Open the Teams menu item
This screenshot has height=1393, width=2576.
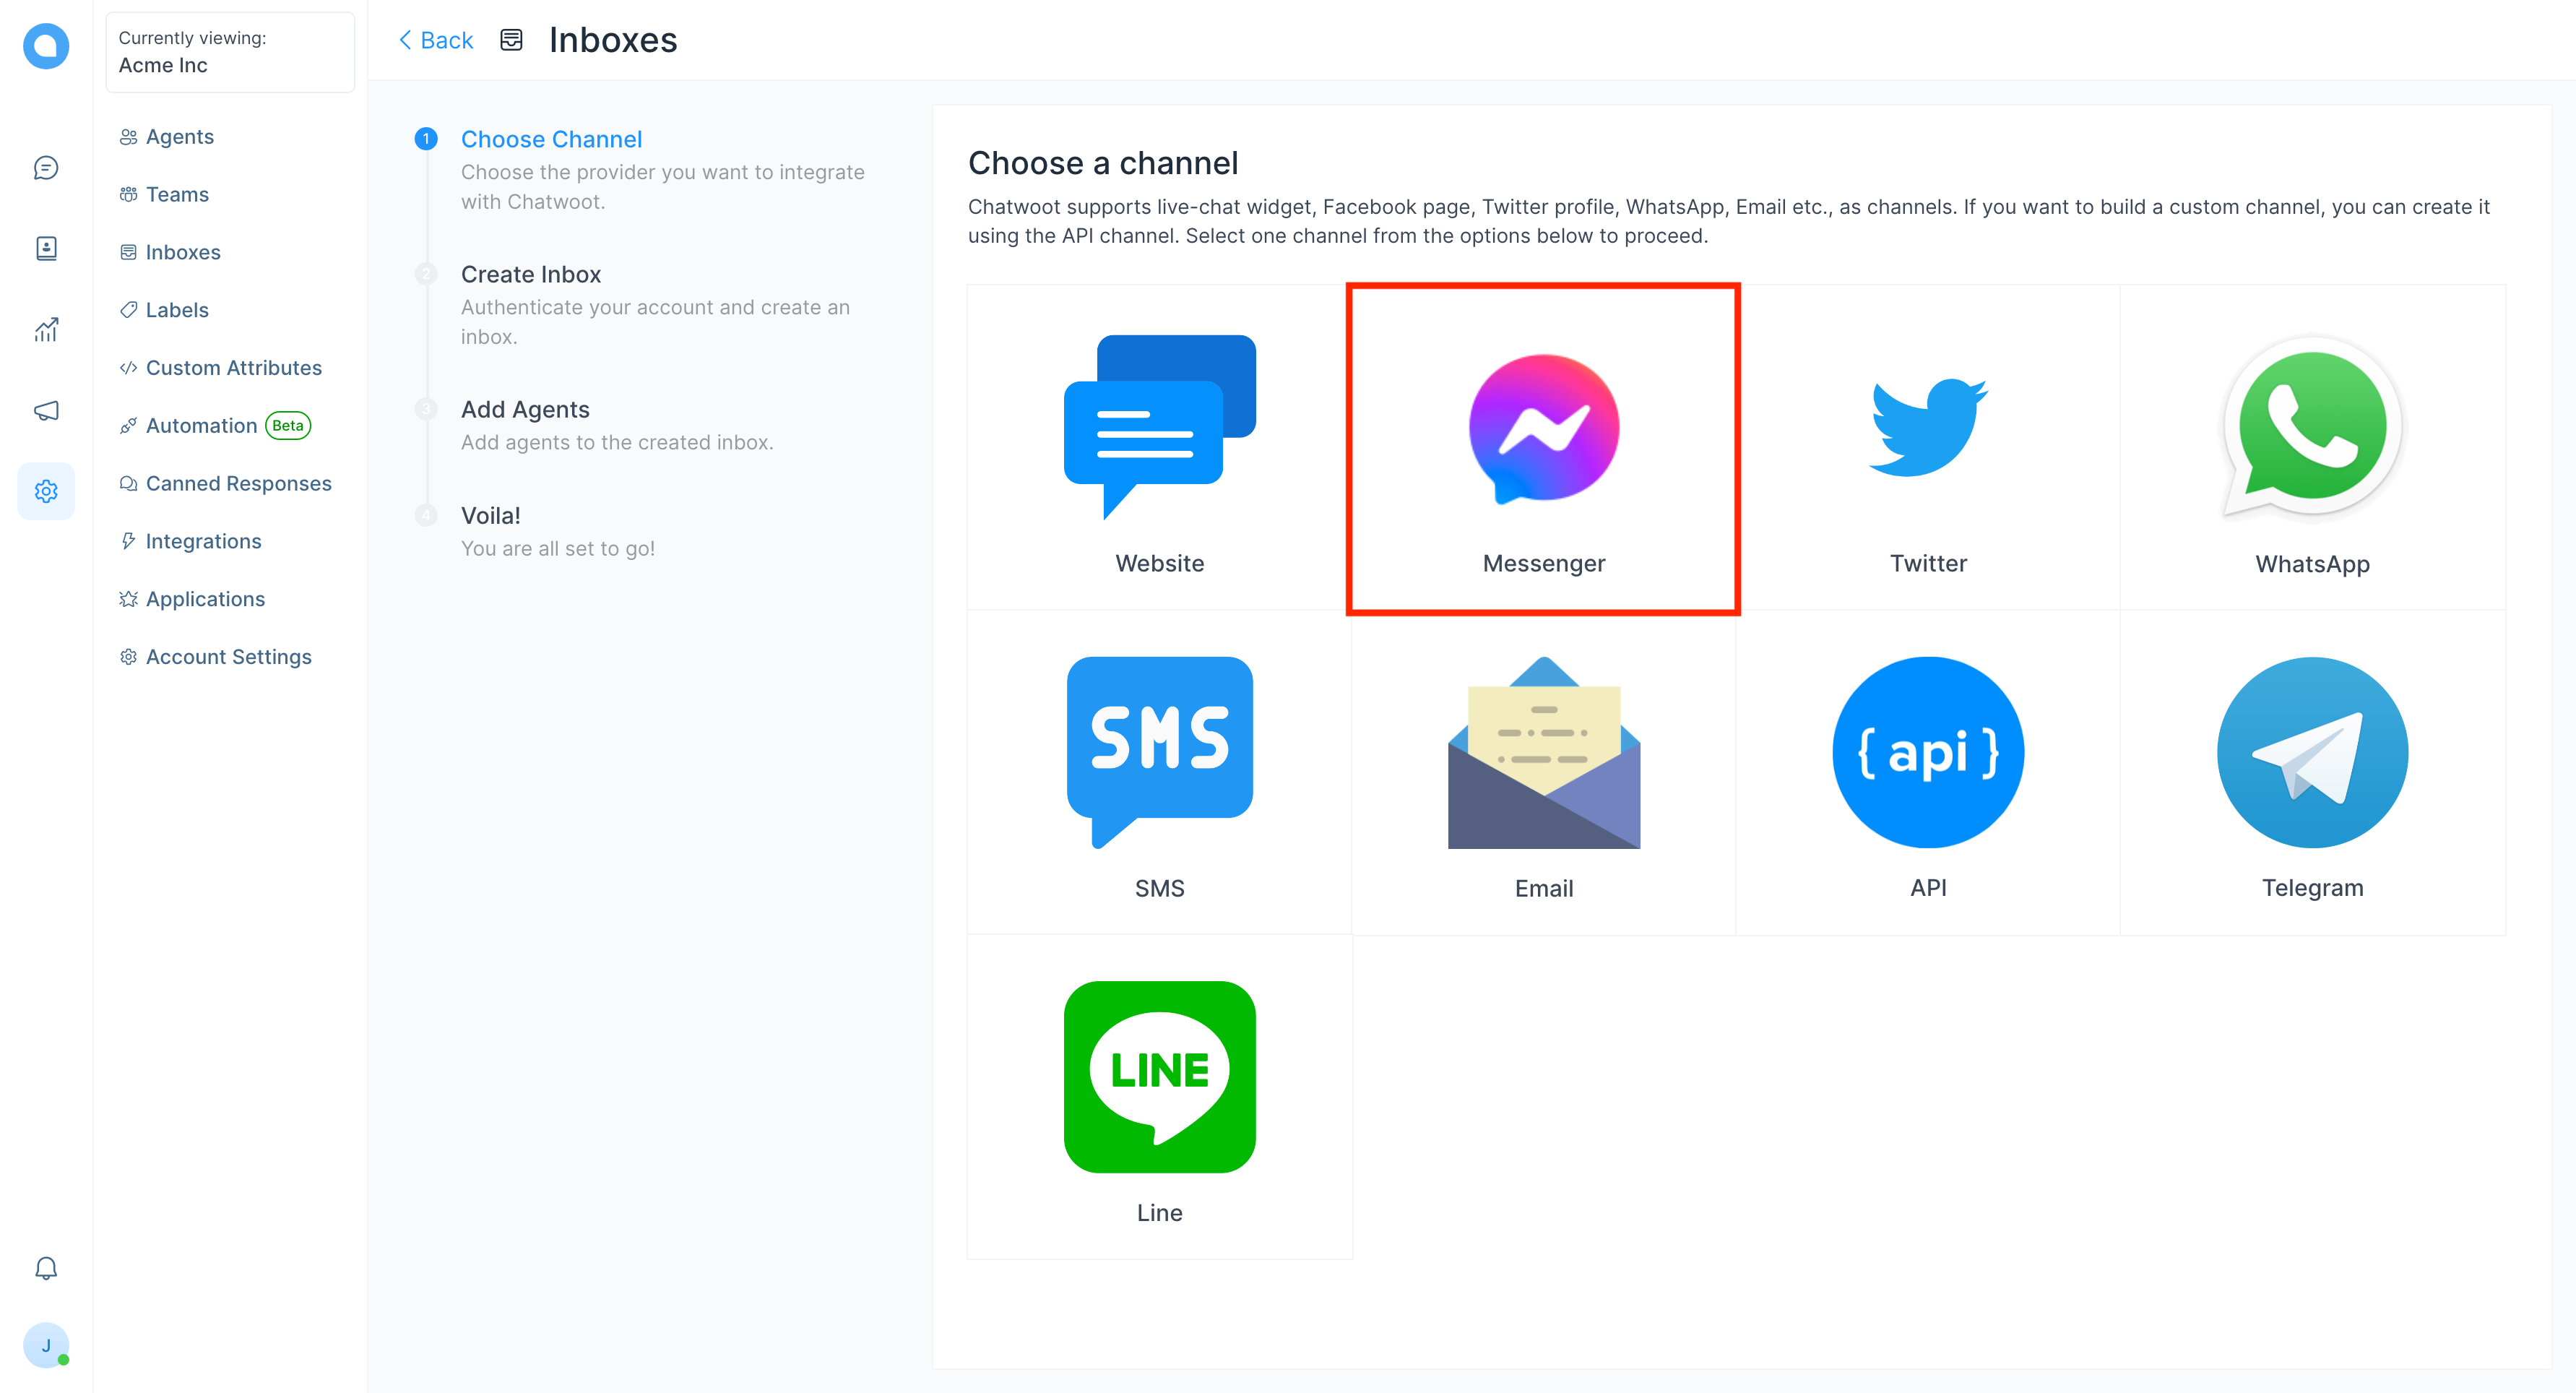coord(177,194)
